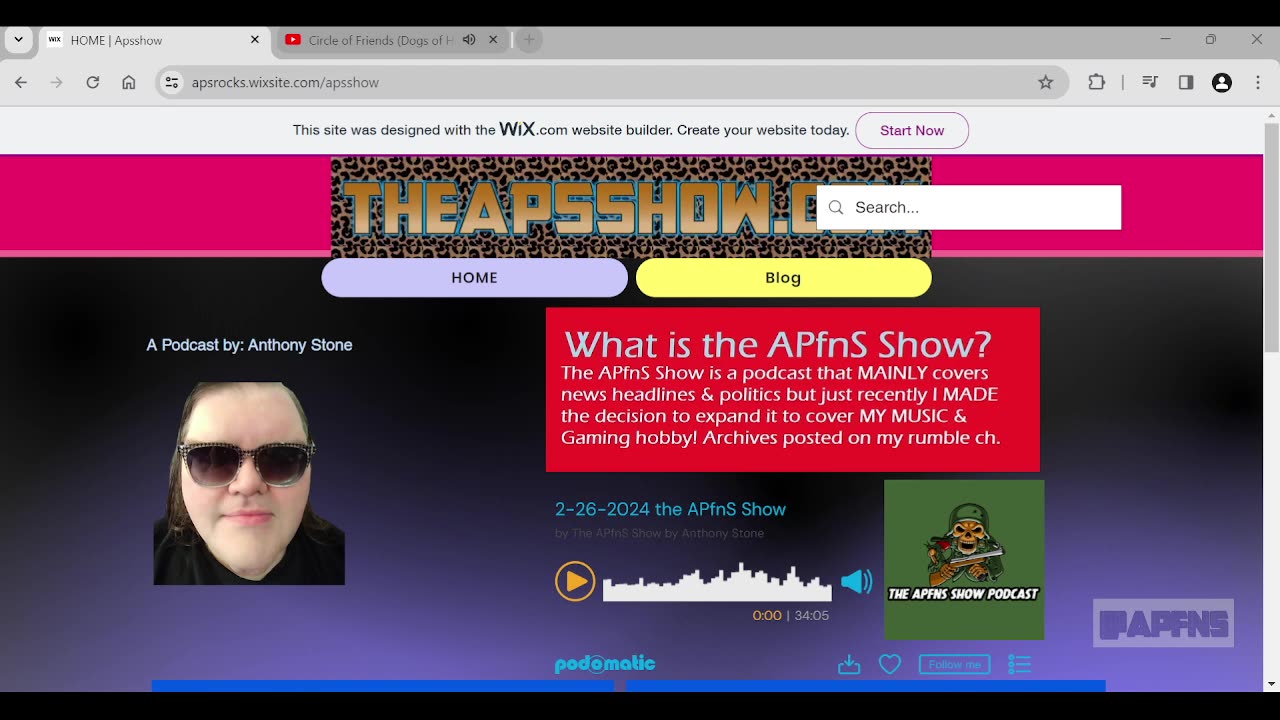Click the page vertical scrollbar
The image size is (1280, 720).
pyautogui.click(x=1271, y=238)
